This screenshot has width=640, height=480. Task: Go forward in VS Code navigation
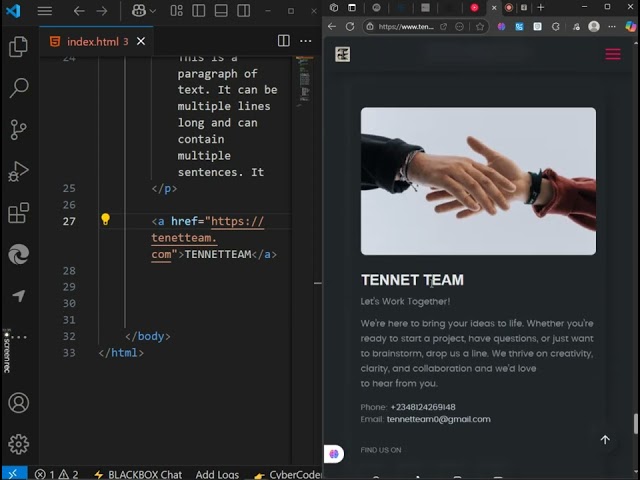point(102,11)
